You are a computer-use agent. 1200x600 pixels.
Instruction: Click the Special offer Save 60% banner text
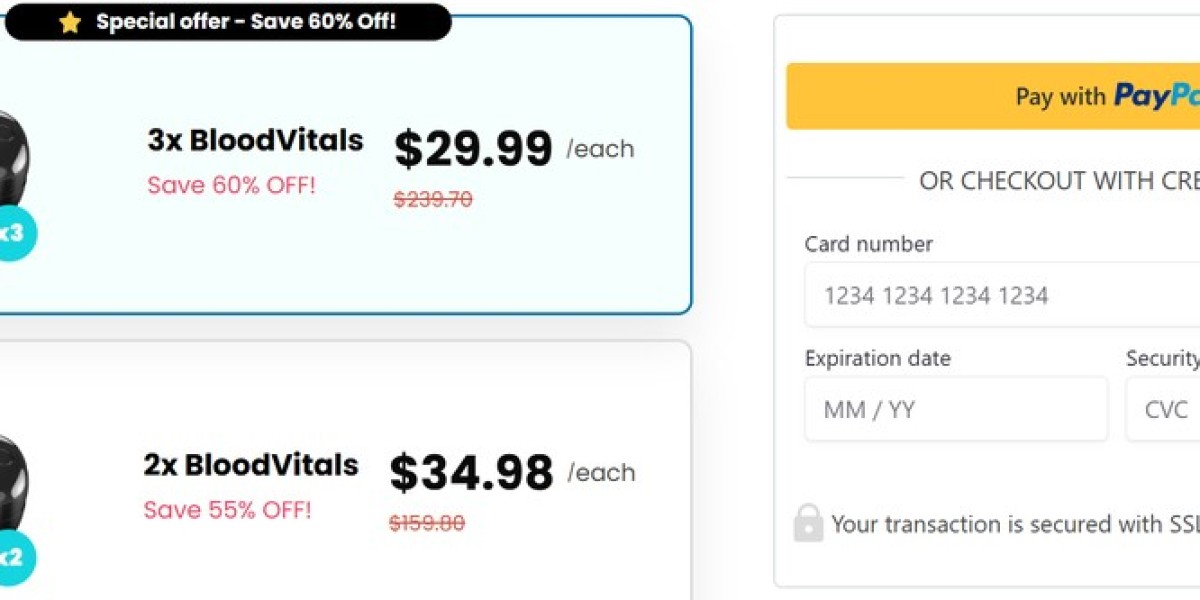pos(246,22)
